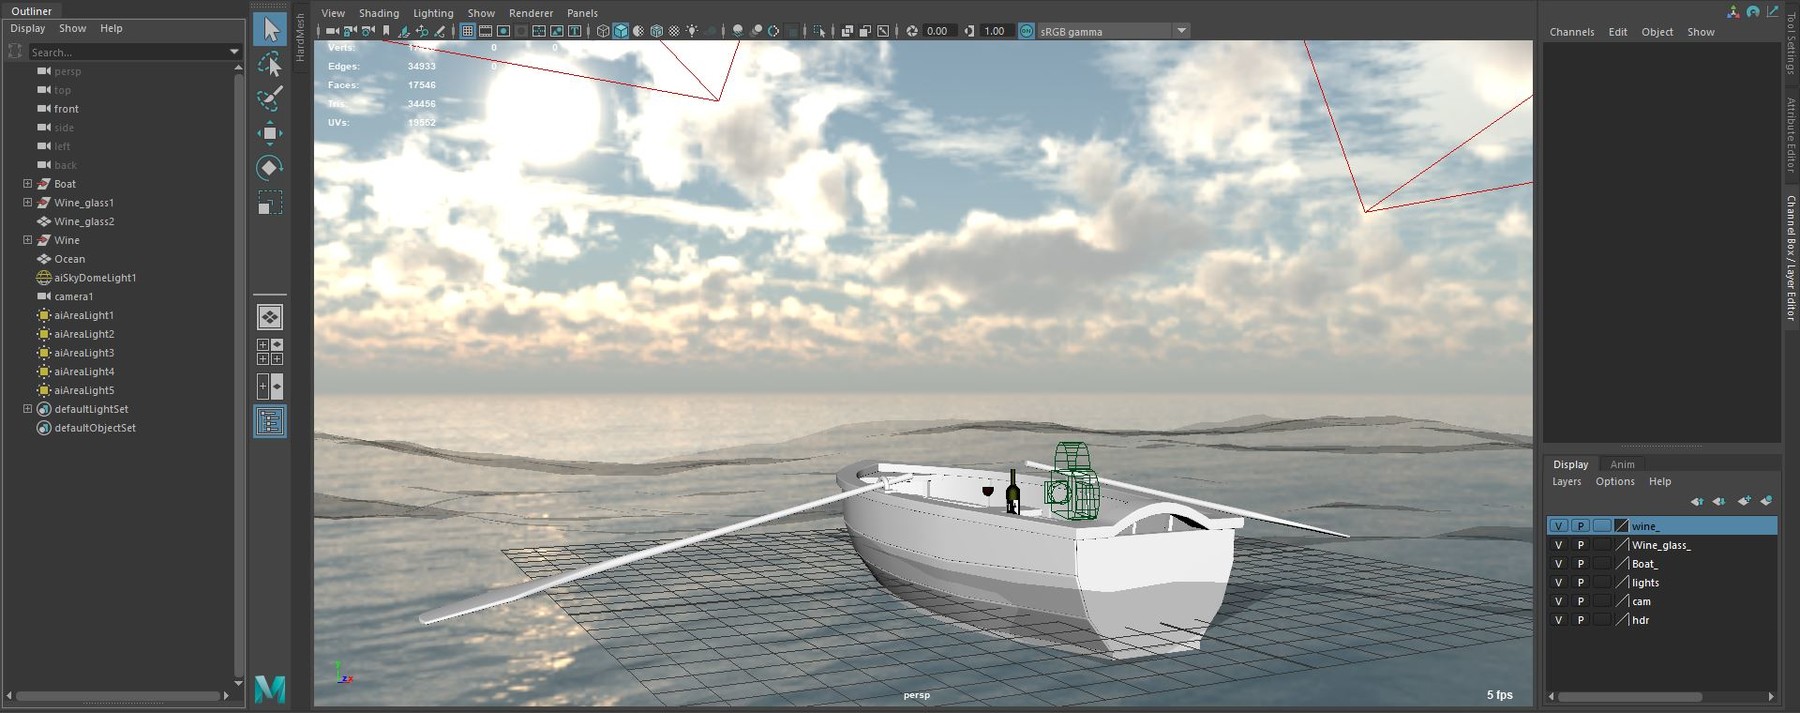This screenshot has height=713, width=1800.
Task: Toggle playback P for hdr layer
Action: (x=1581, y=620)
